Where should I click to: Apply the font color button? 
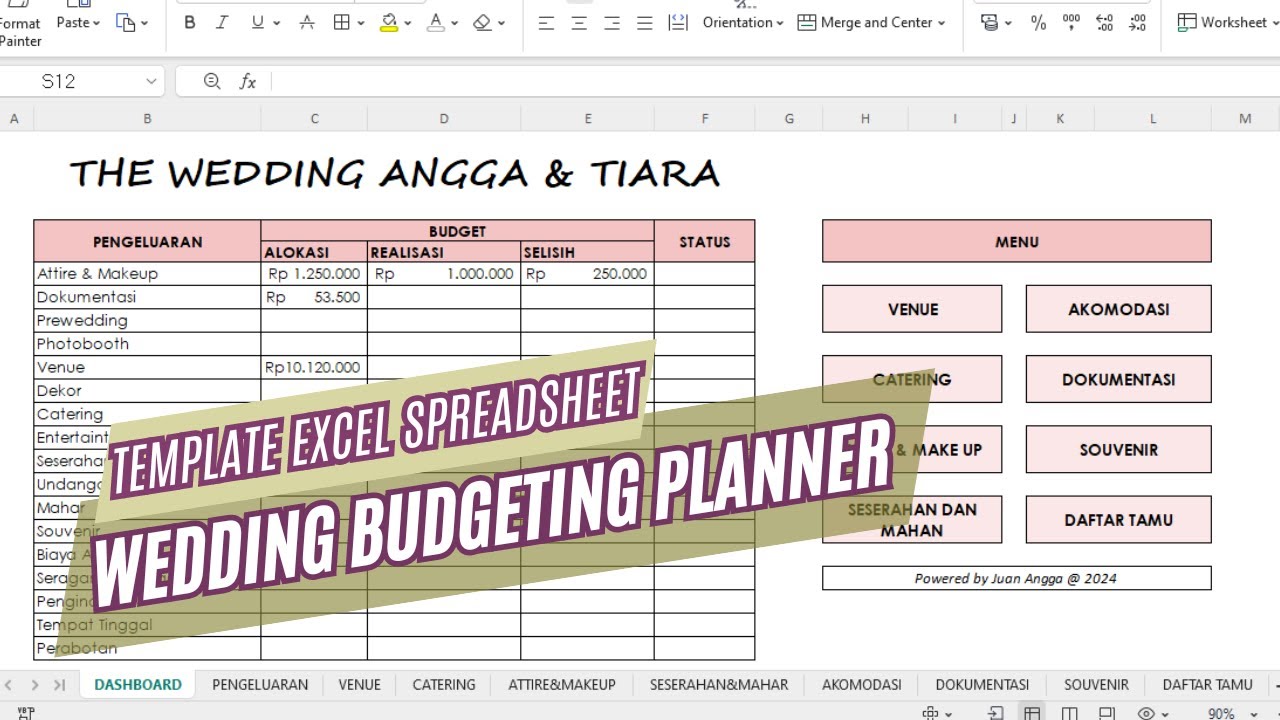click(436, 22)
